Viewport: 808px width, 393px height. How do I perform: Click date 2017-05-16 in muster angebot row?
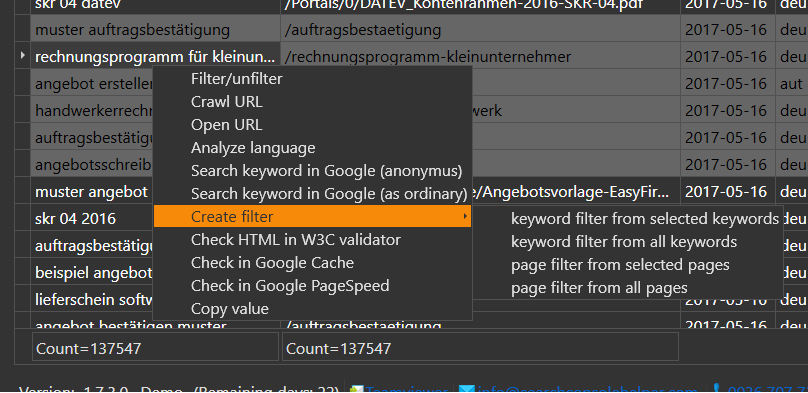[x=728, y=192]
